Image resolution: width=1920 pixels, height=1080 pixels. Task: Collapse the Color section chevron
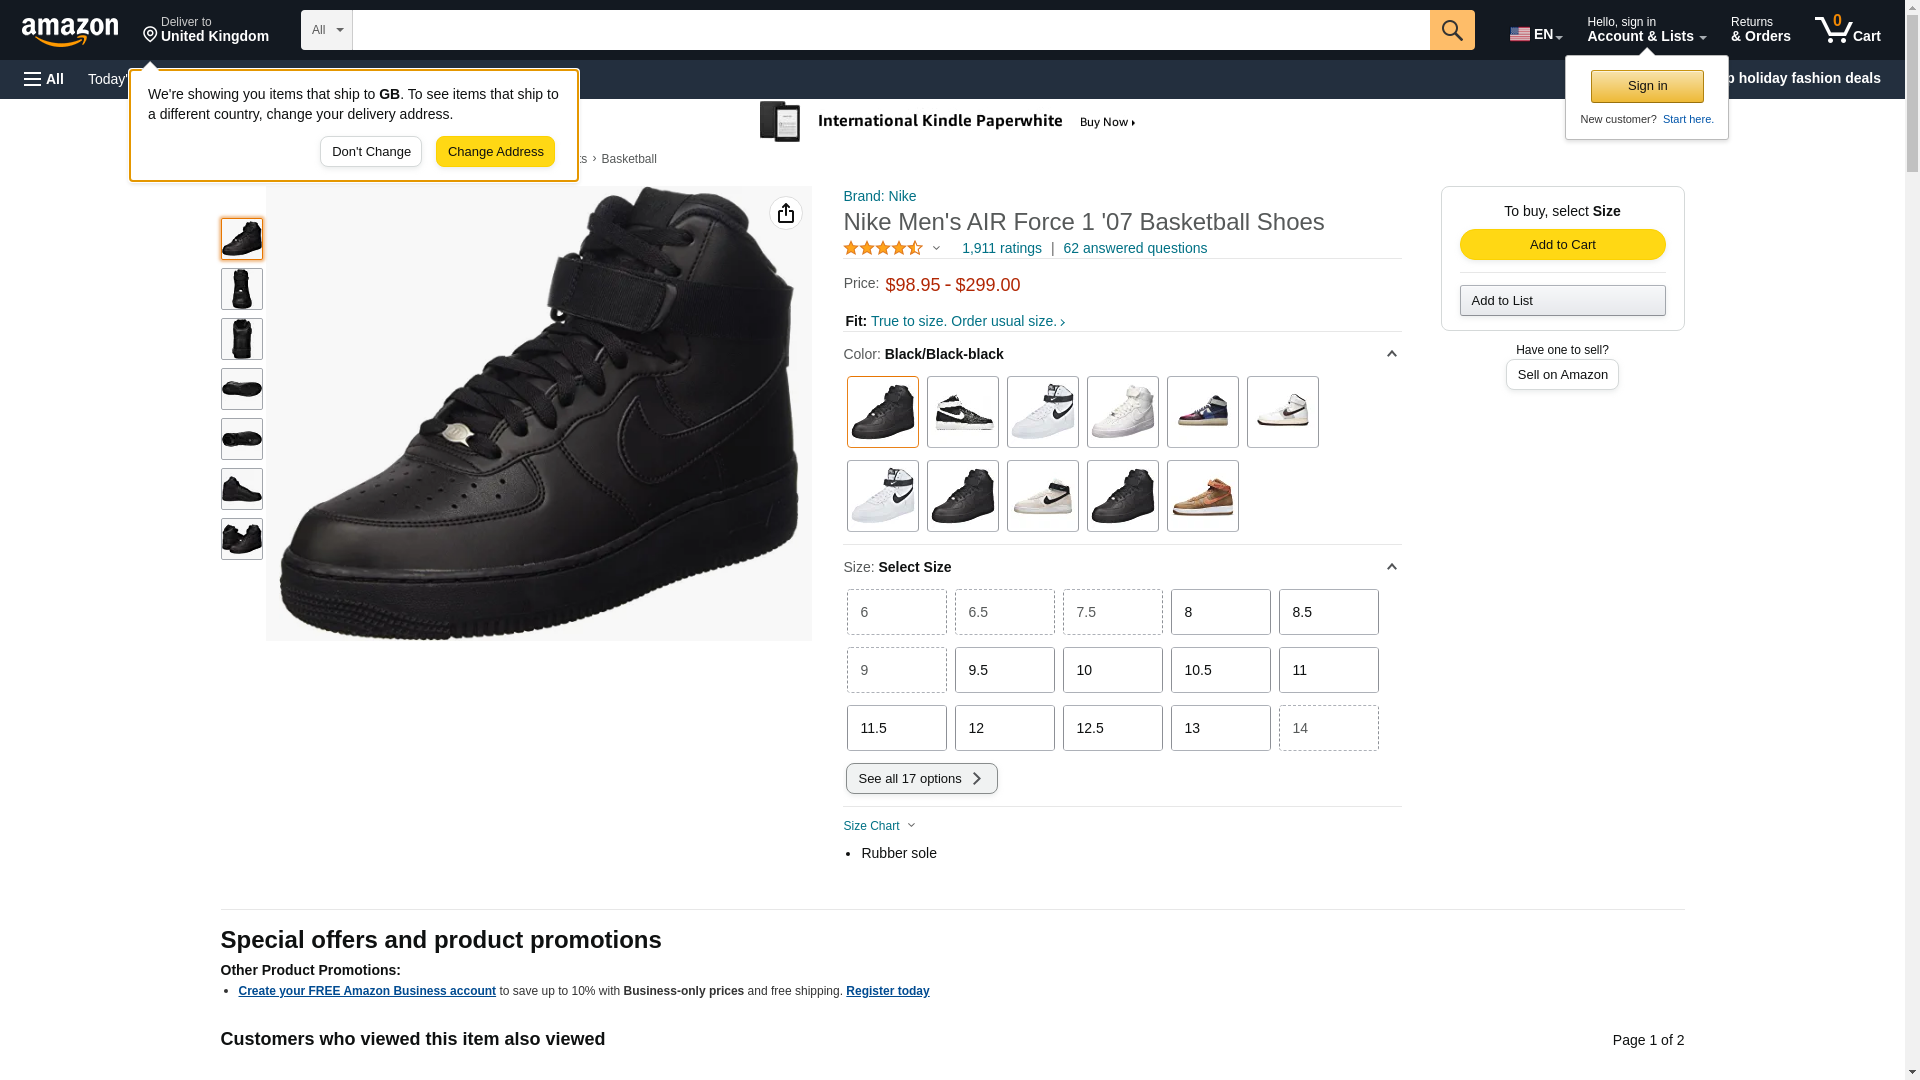coord(1390,354)
